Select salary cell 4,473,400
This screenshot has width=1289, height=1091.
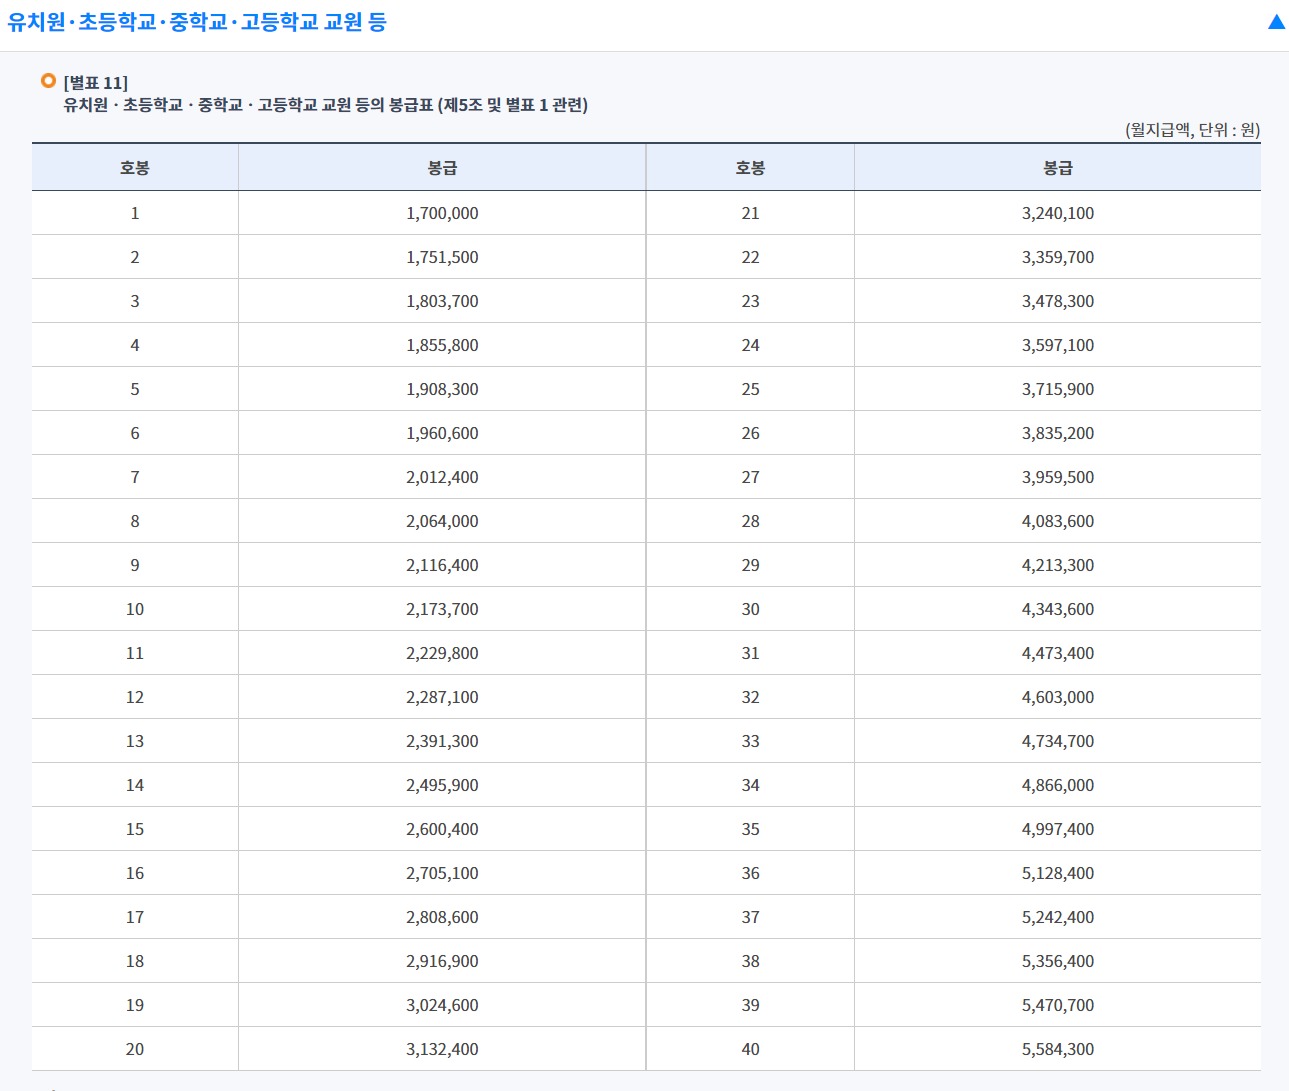click(1058, 653)
